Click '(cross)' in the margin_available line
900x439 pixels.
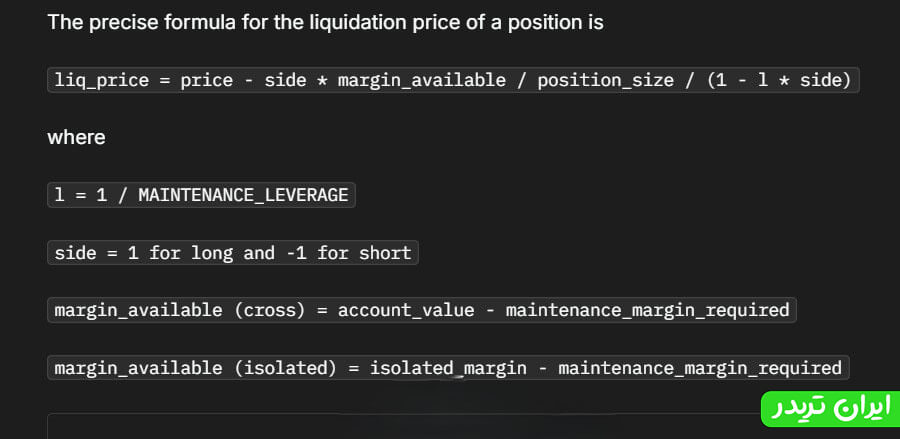tap(269, 310)
